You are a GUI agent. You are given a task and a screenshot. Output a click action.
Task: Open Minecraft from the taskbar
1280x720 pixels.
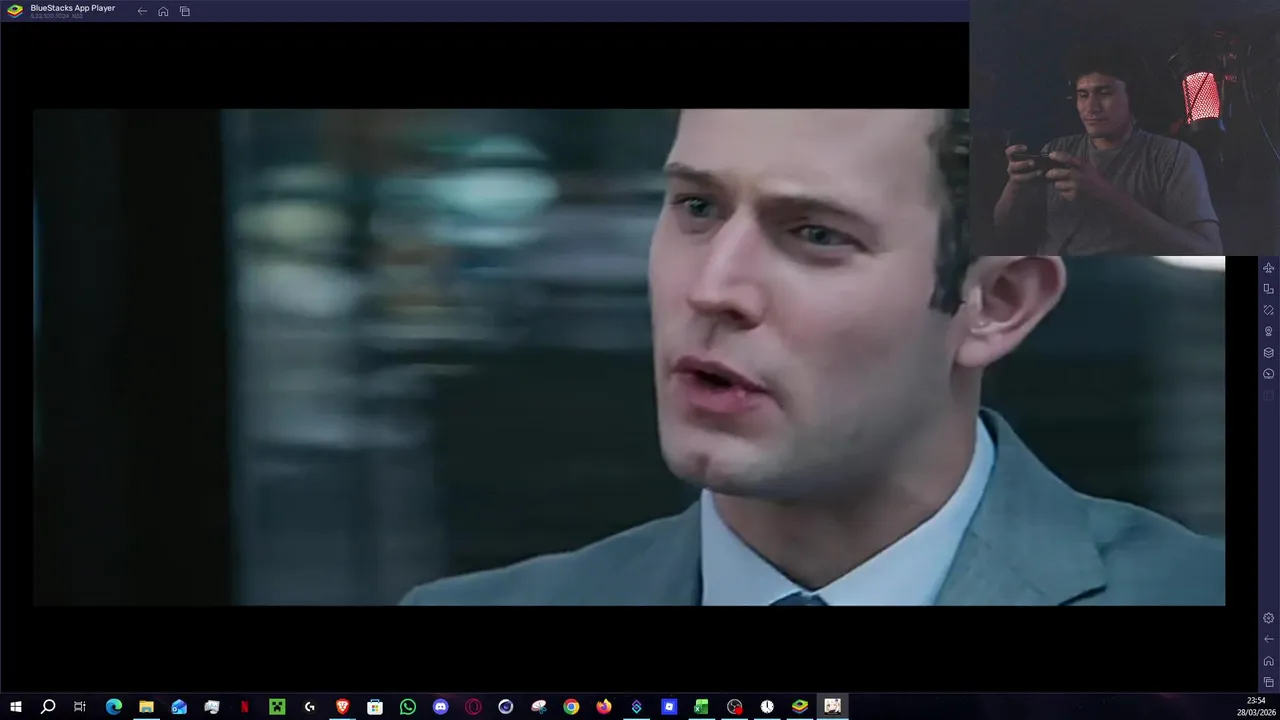pos(277,706)
